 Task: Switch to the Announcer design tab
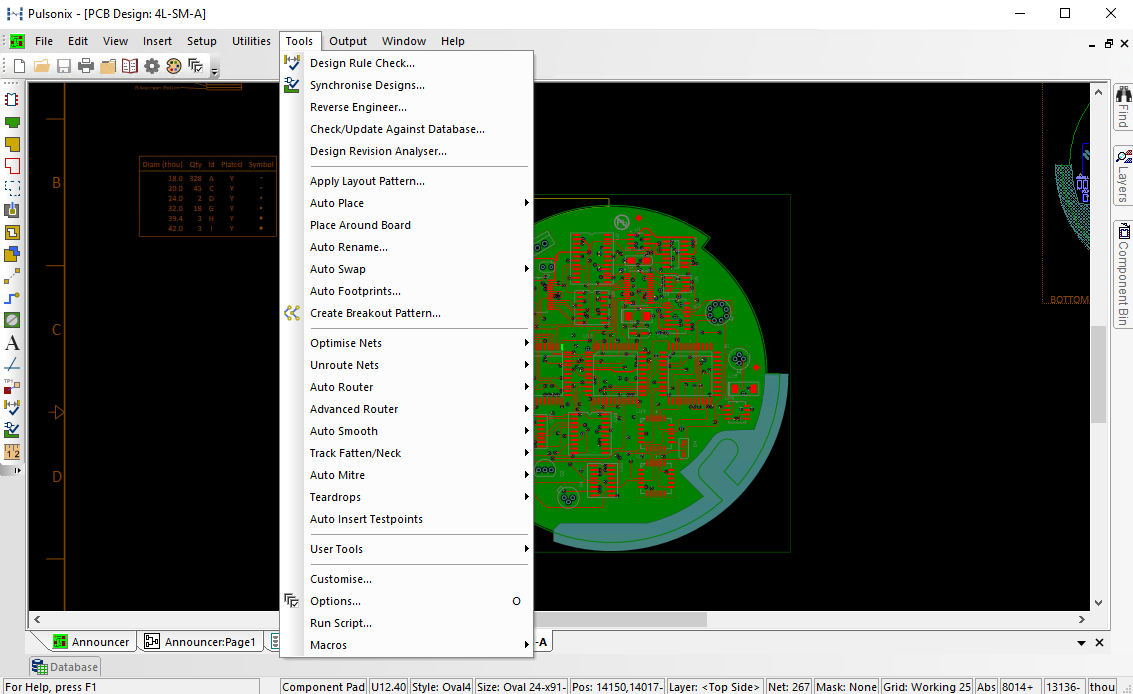[91, 642]
